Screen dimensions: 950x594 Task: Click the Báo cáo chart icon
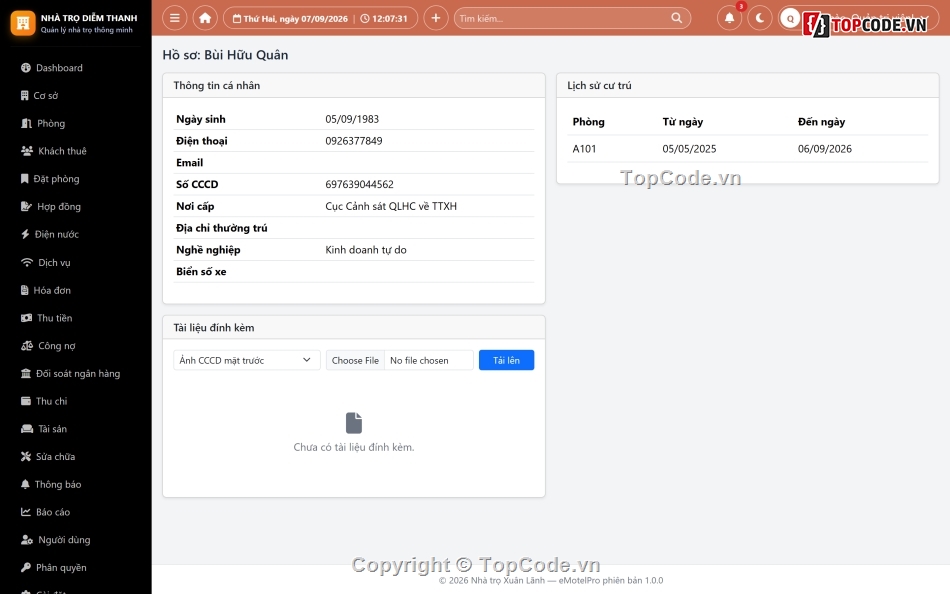tap(25, 512)
